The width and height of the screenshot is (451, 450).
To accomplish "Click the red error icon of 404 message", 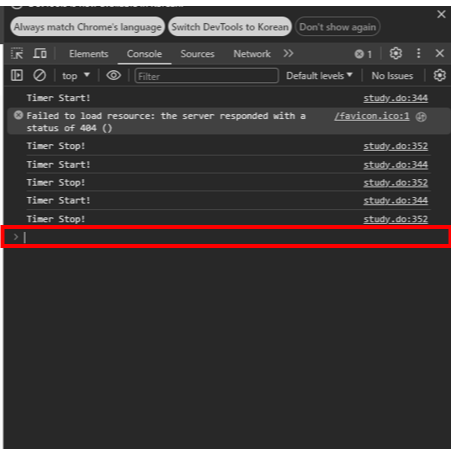I will click(x=18, y=115).
